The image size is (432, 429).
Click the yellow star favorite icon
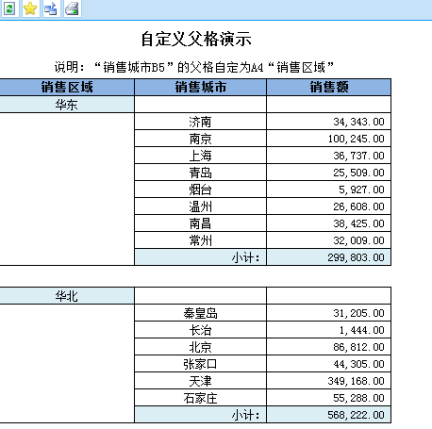click(30, 8)
